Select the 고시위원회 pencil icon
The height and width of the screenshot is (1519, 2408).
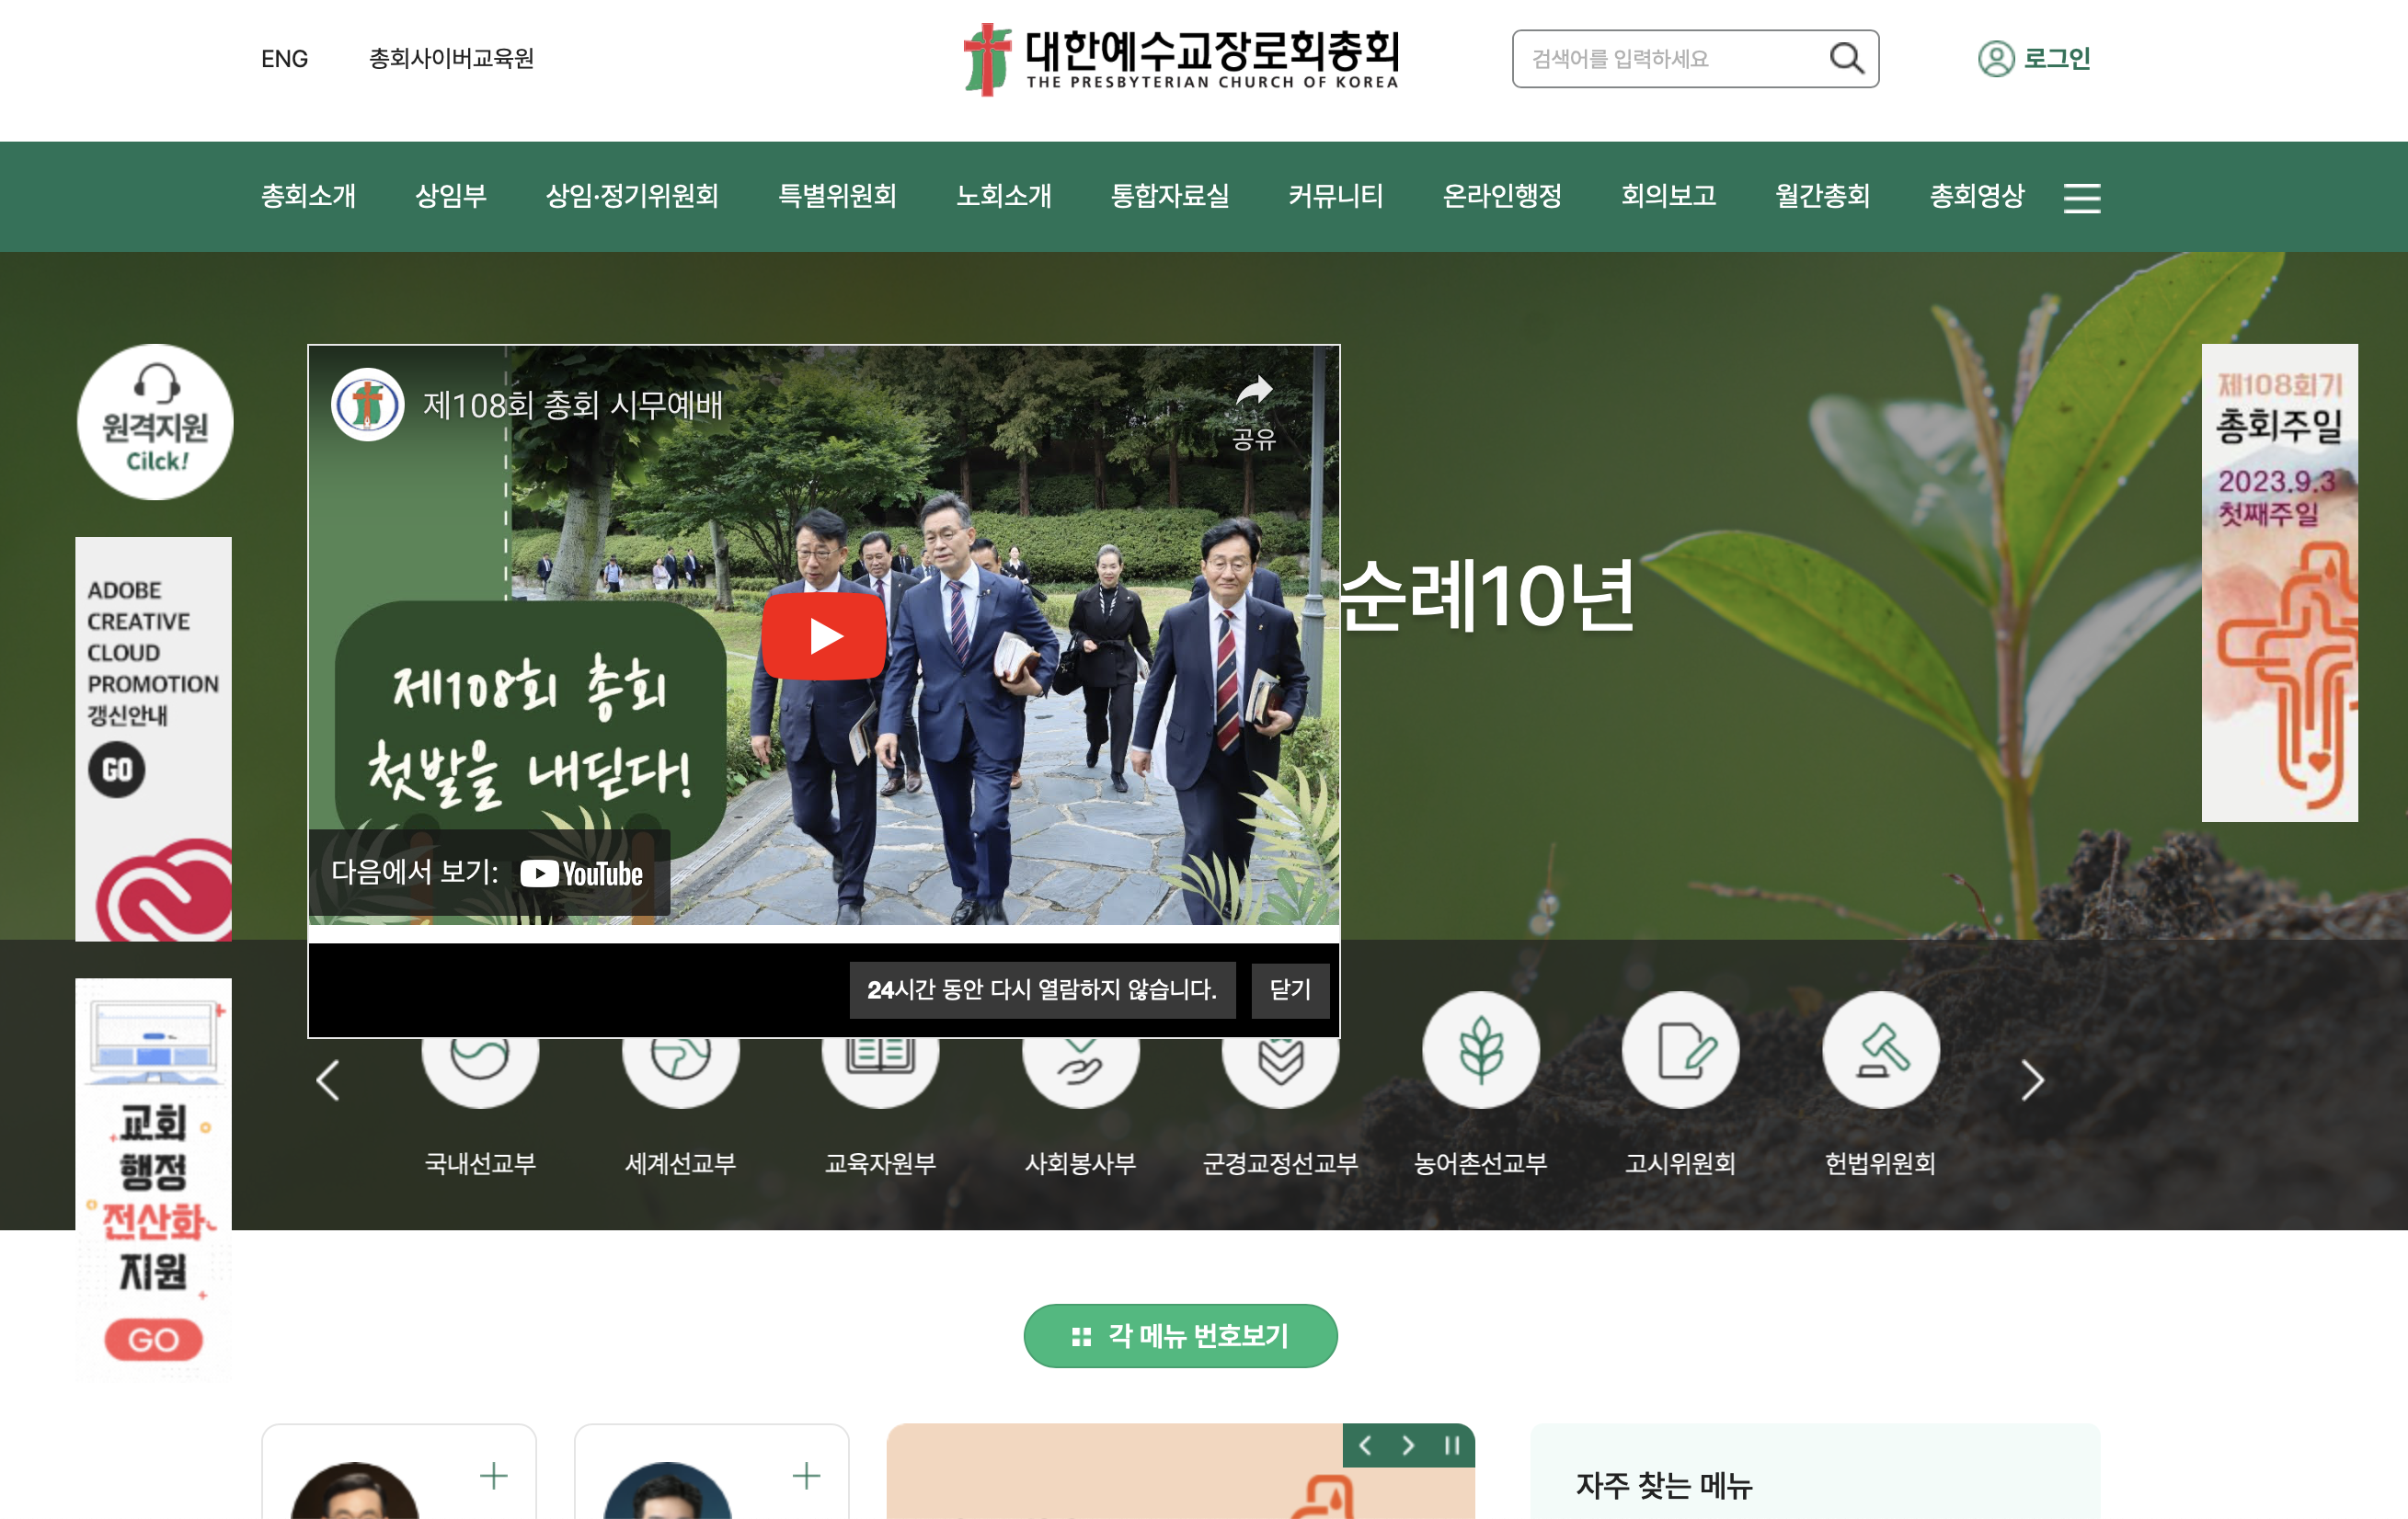[1680, 1050]
